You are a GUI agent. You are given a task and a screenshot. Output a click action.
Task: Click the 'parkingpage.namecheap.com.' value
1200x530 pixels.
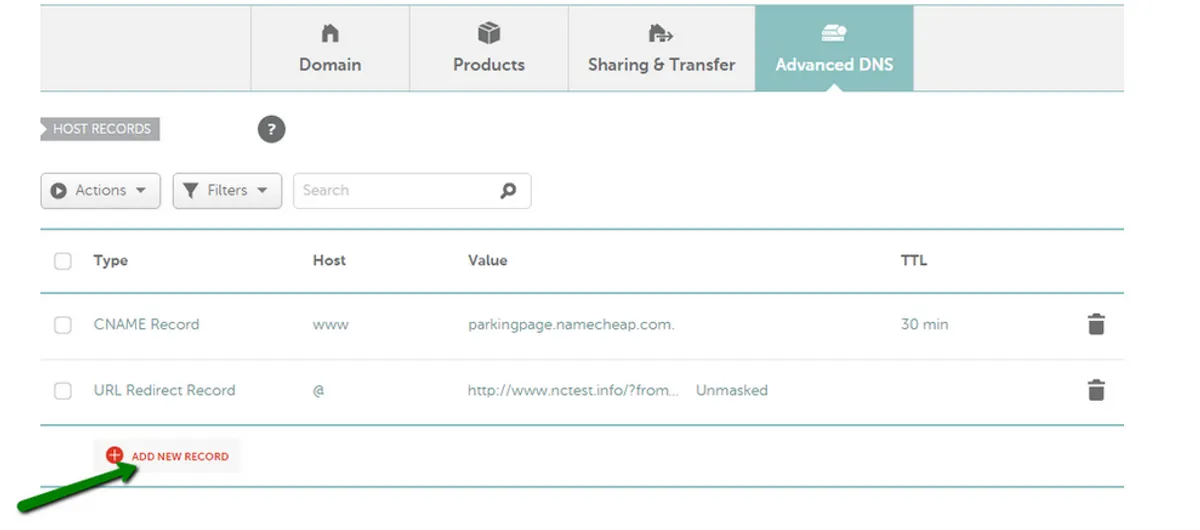(x=571, y=325)
